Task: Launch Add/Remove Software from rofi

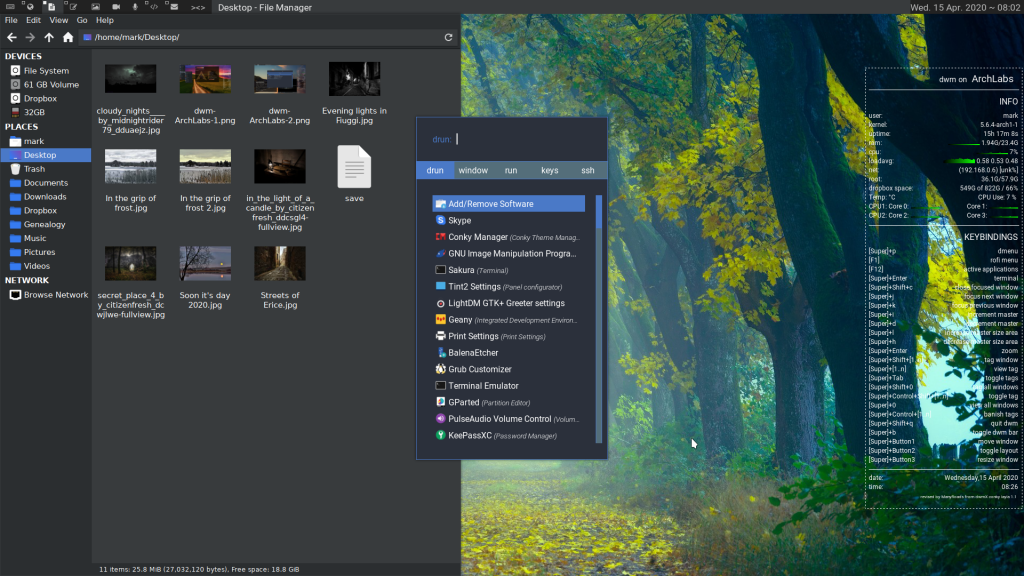Action: 509,204
